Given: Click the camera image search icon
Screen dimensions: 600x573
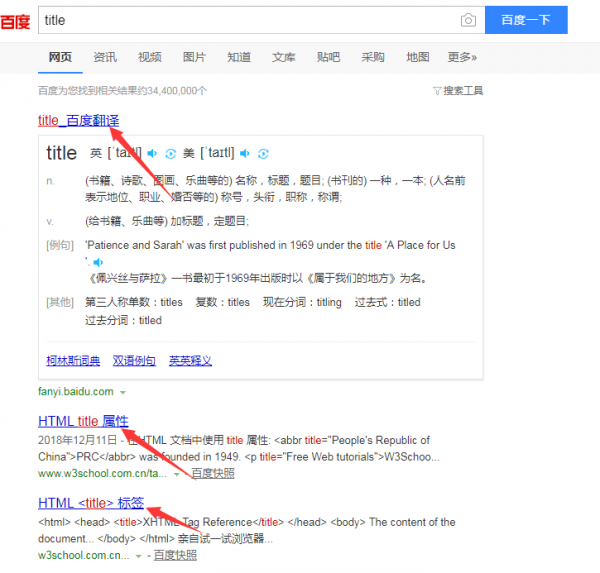Looking at the screenshot, I should pyautogui.click(x=467, y=20).
